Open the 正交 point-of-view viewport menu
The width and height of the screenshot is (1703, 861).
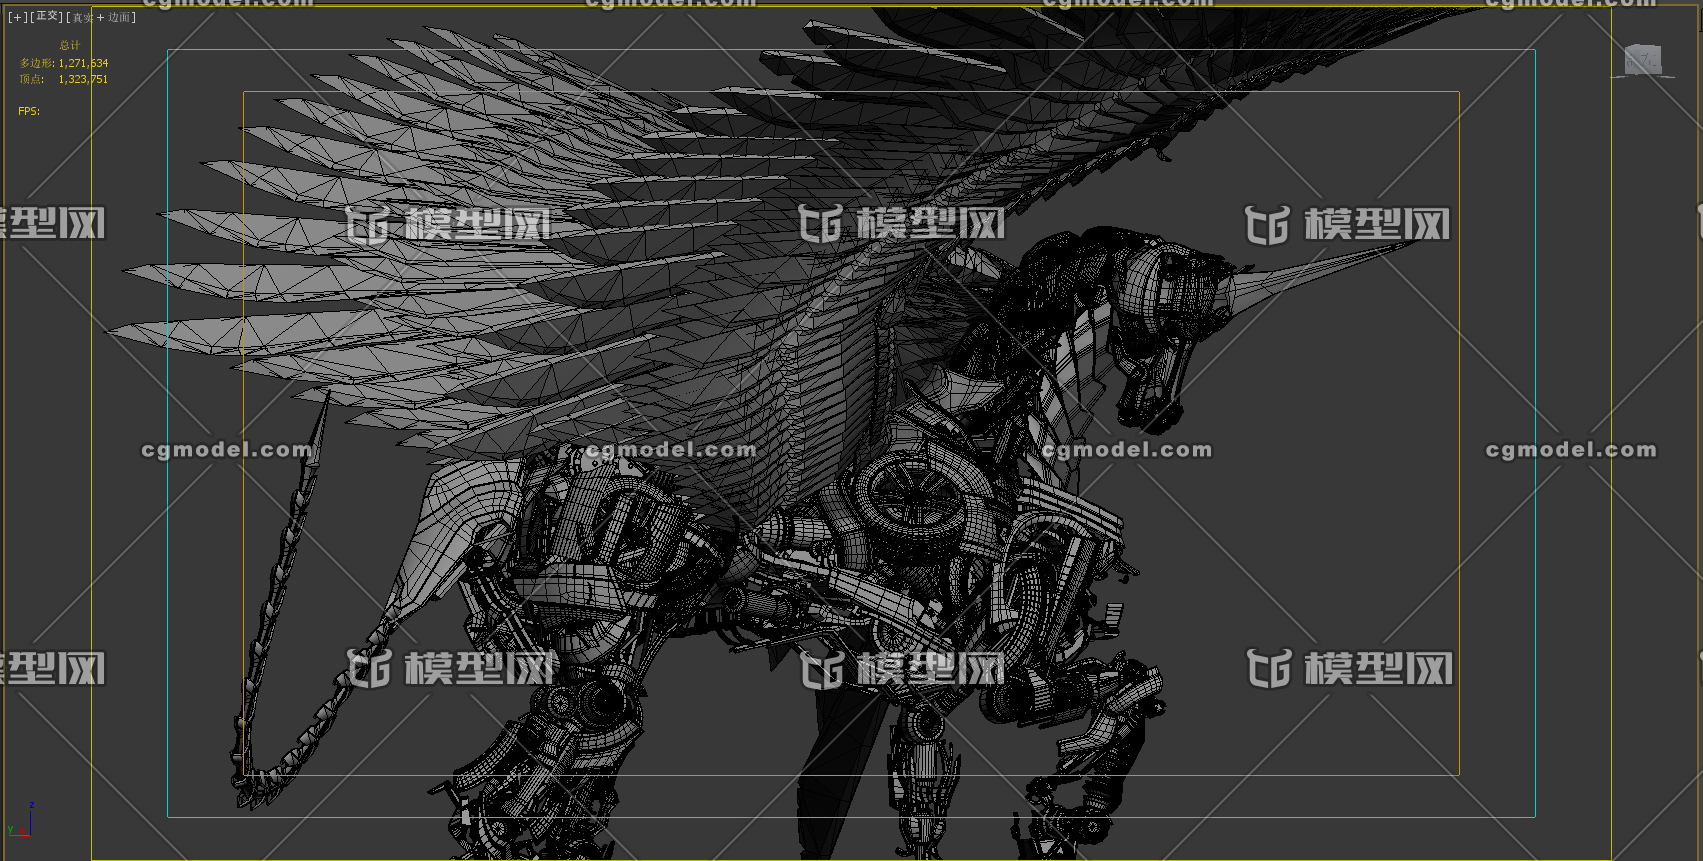click(x=47, y=17)
